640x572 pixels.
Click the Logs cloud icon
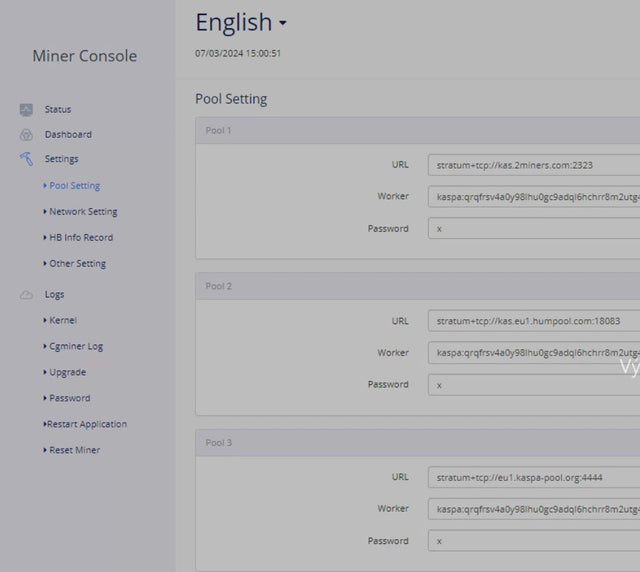point(26,294)
